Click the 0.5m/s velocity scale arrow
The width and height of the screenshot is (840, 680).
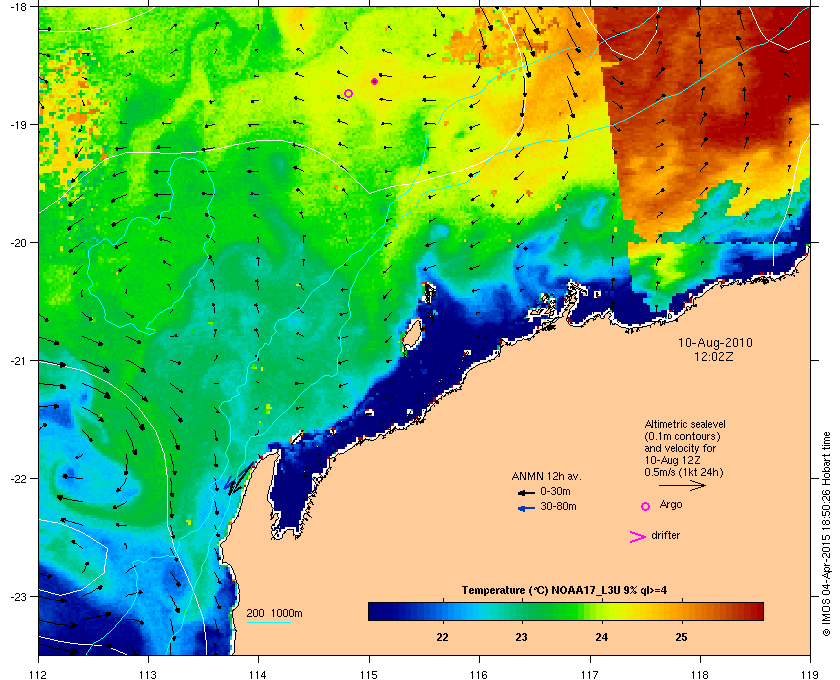(x=682, y=485)
